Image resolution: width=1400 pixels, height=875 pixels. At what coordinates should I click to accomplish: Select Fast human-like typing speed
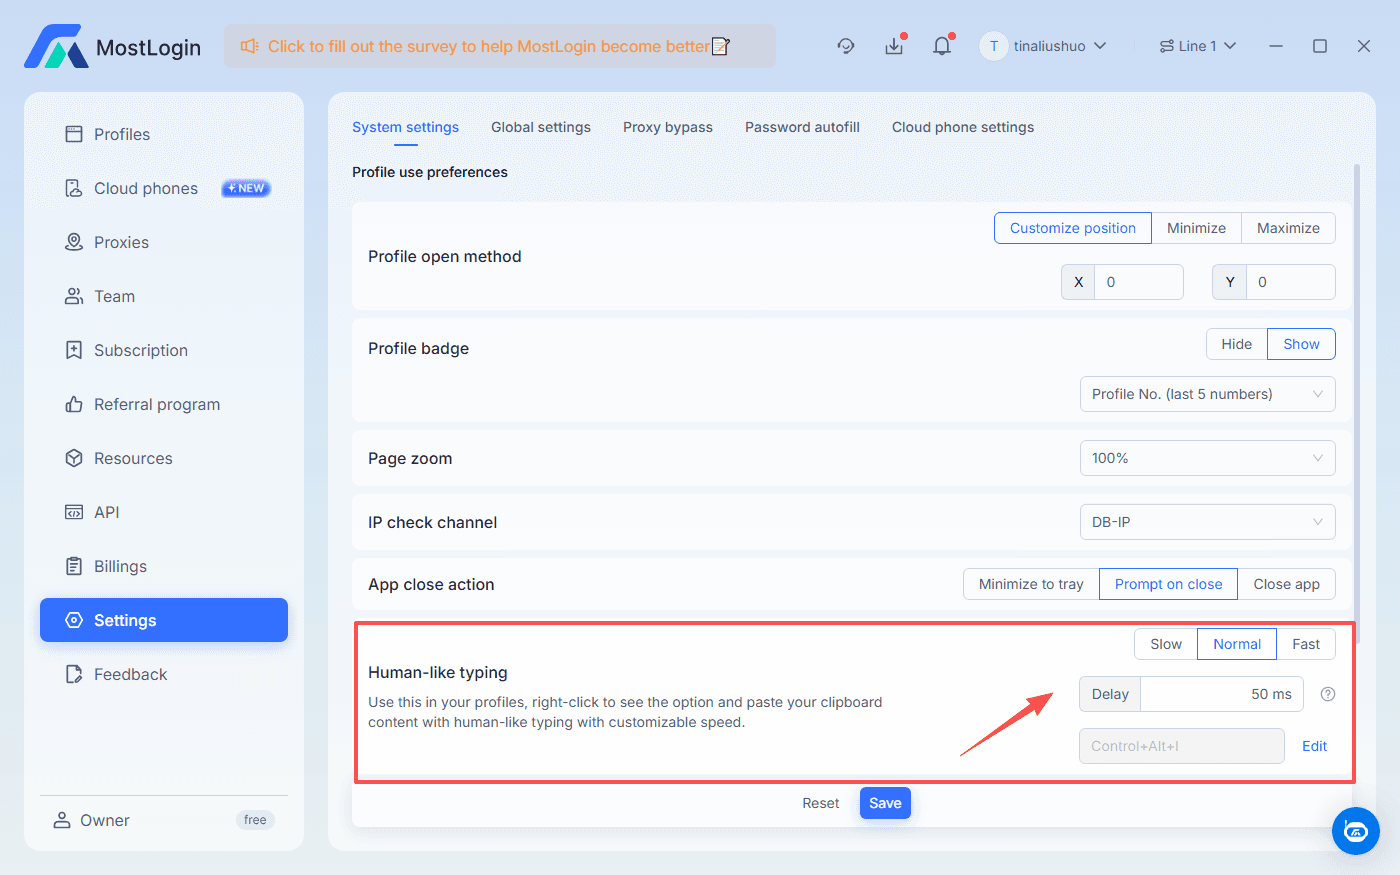[1306, 643]
